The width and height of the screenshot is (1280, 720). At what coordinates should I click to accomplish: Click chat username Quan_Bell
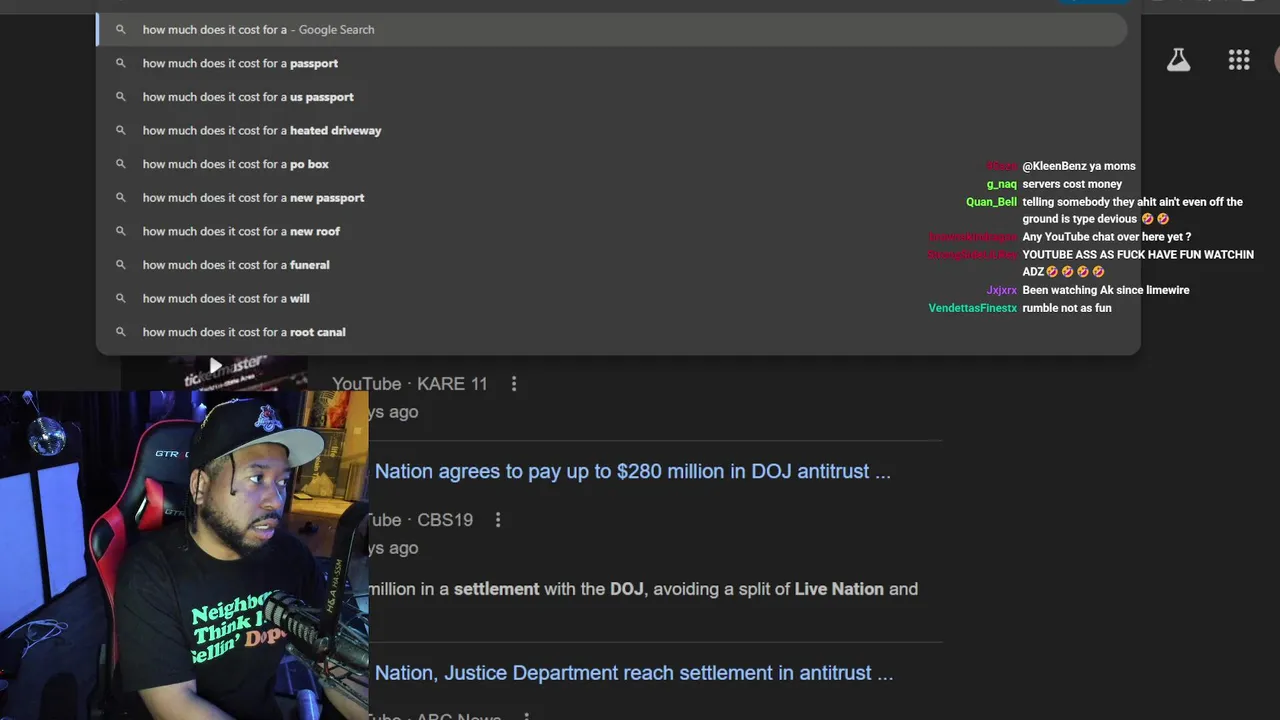pos(991,202)
